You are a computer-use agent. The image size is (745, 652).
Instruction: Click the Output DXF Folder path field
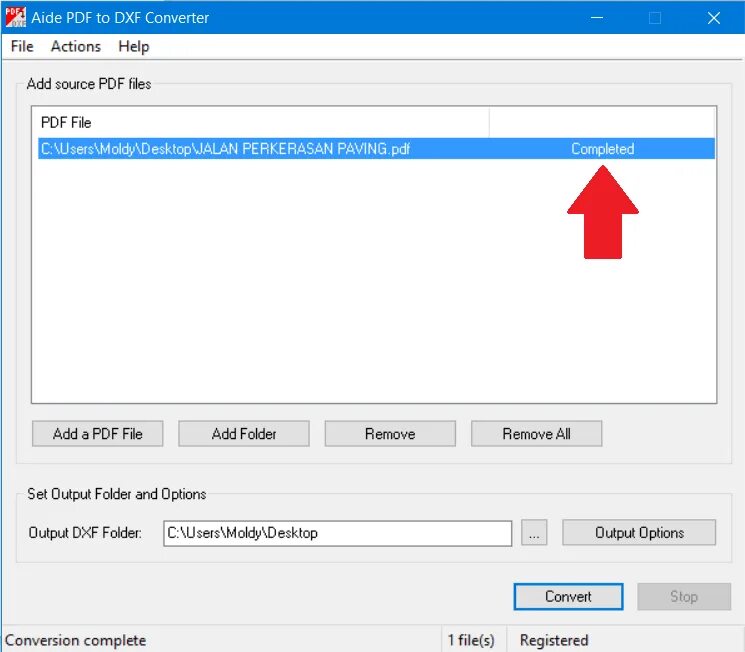click(337, 533)
